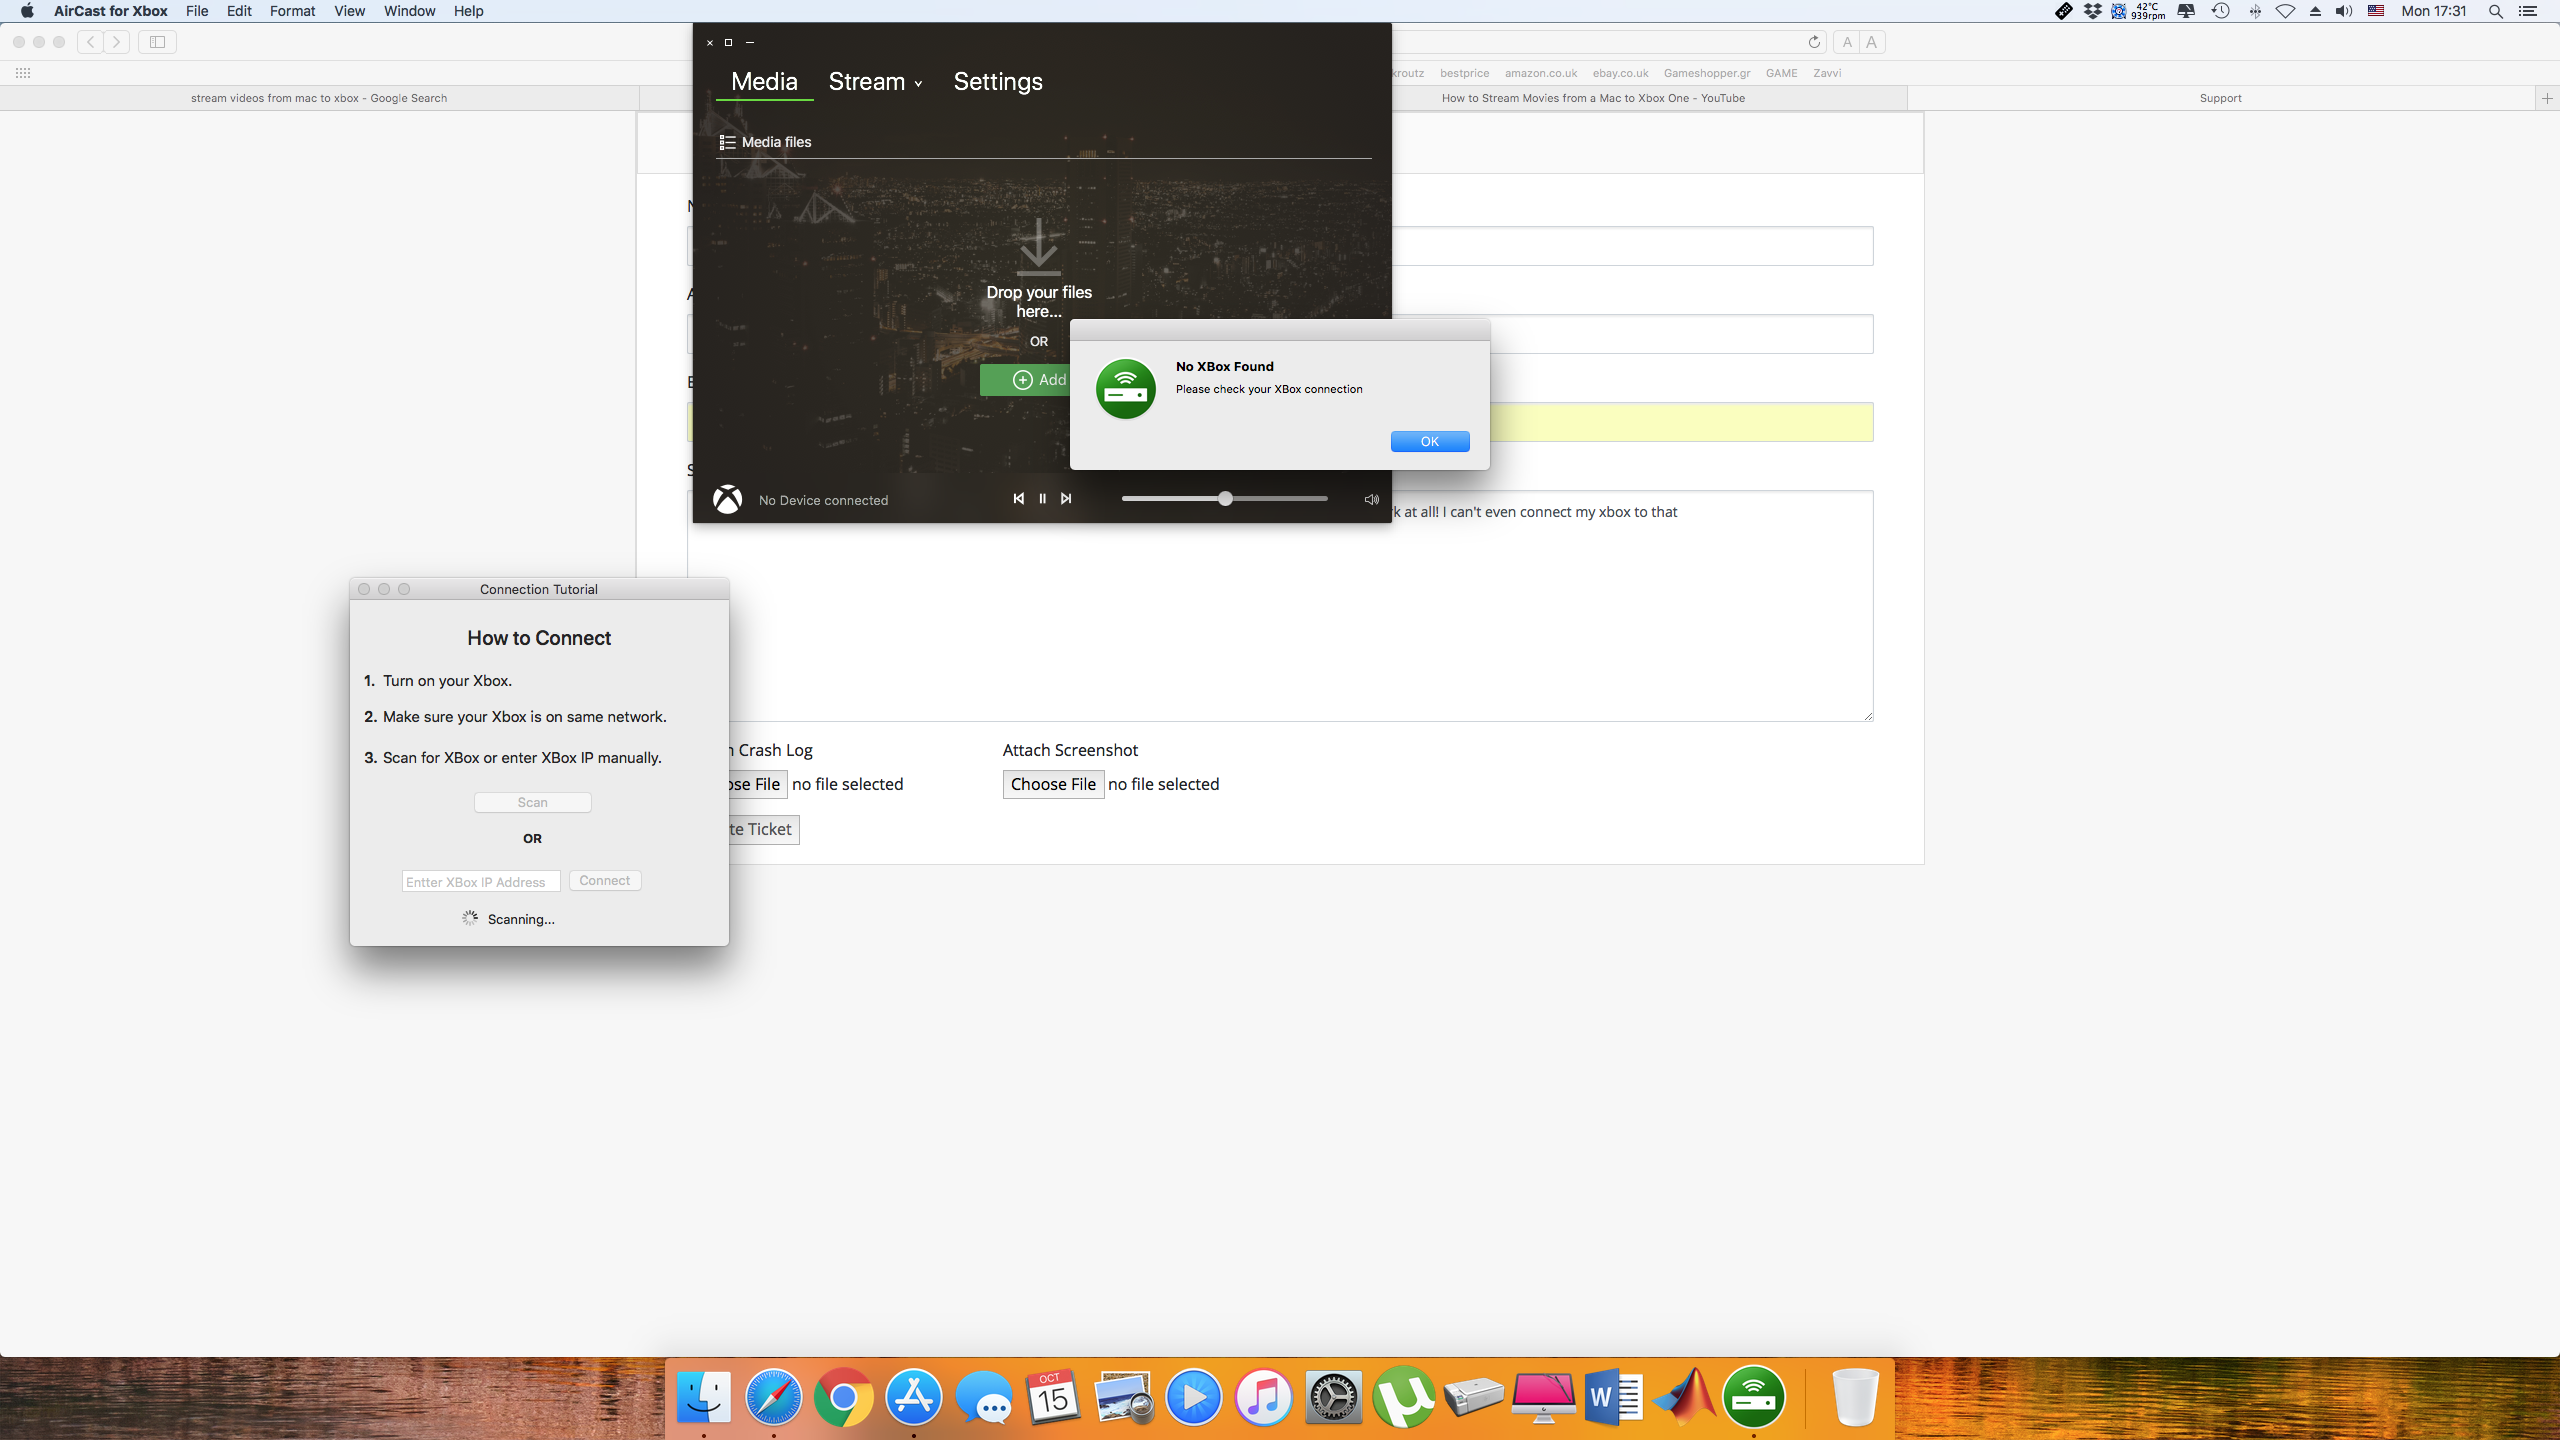Switch to the Google Search tab
2560x1440 pixels.
click(x=319, y=98)
